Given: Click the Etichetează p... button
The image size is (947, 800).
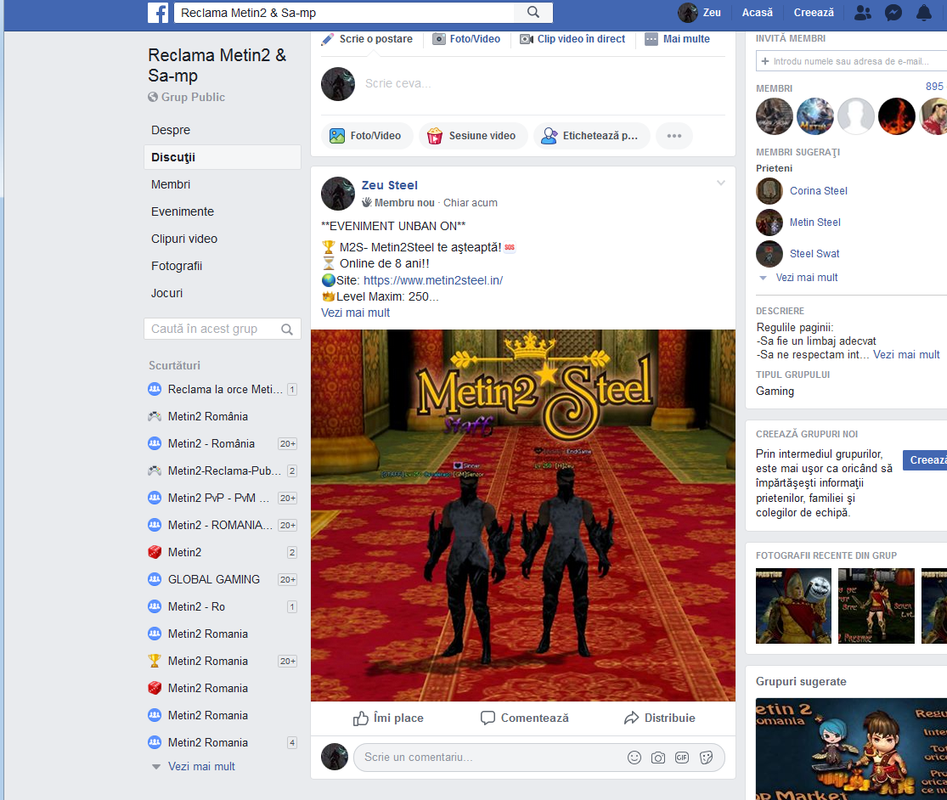Looking at the screenshot, I should pos(591,136).
